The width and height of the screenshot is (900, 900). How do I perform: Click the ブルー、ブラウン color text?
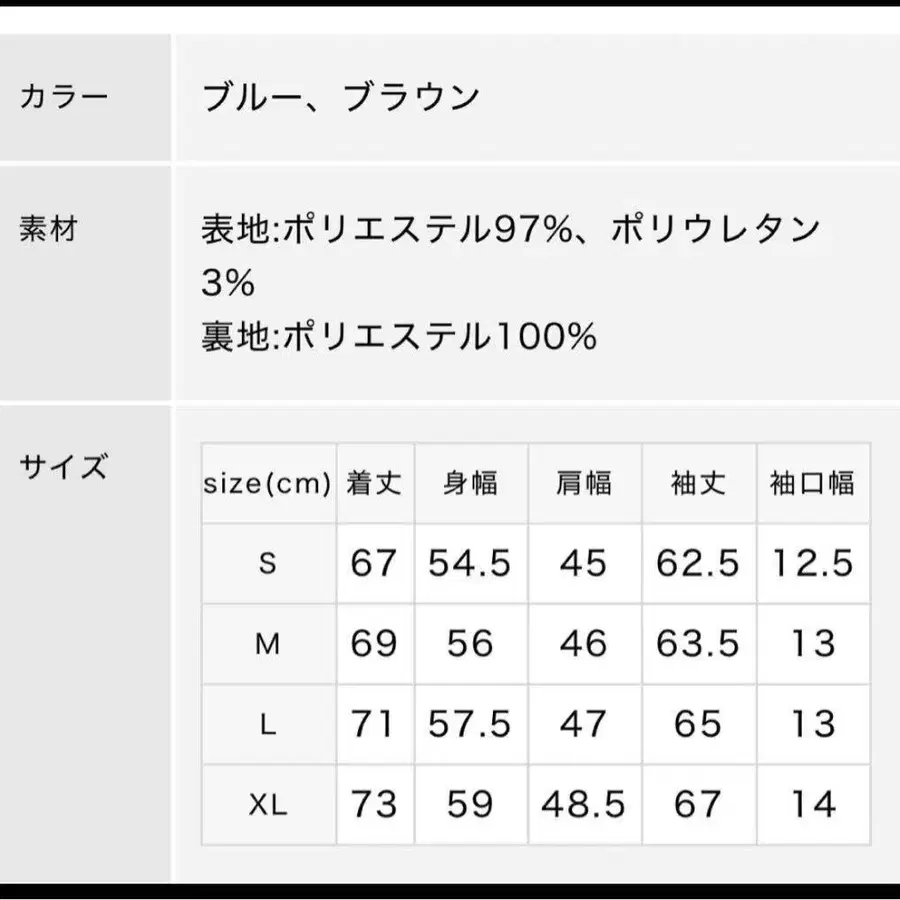coord(341,98)
